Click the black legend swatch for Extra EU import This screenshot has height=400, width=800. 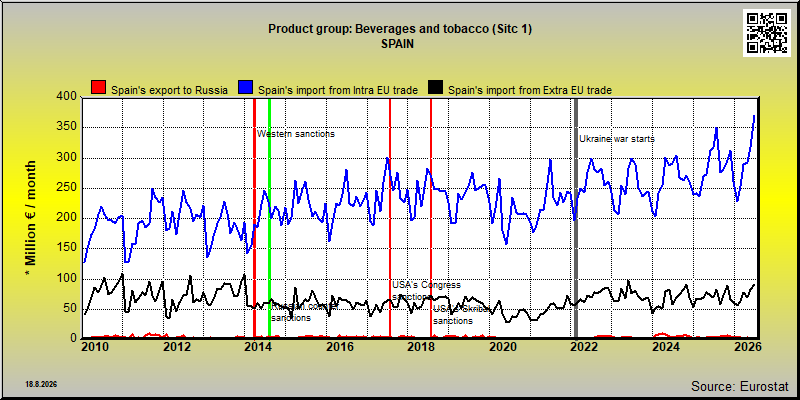tap(435, 88)
